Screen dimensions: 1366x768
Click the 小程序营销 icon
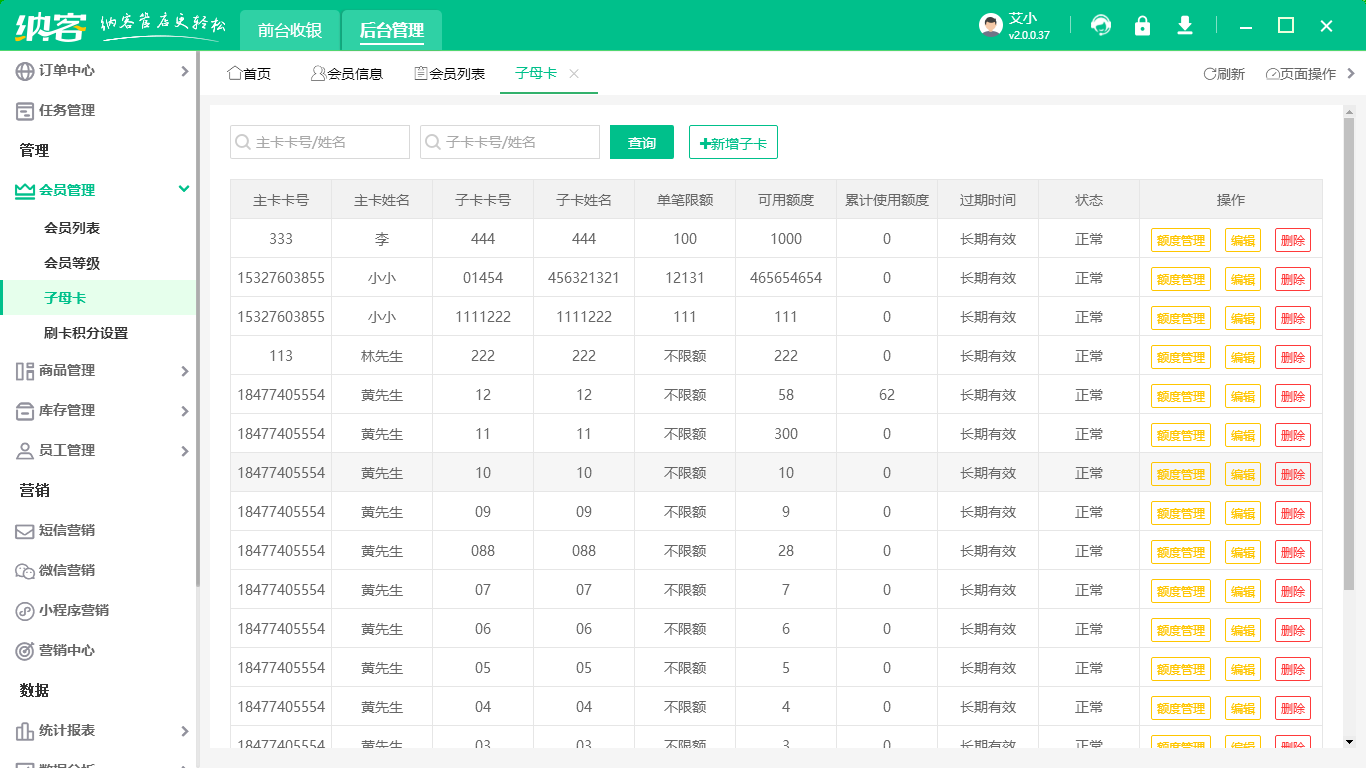tap(25, 611)
